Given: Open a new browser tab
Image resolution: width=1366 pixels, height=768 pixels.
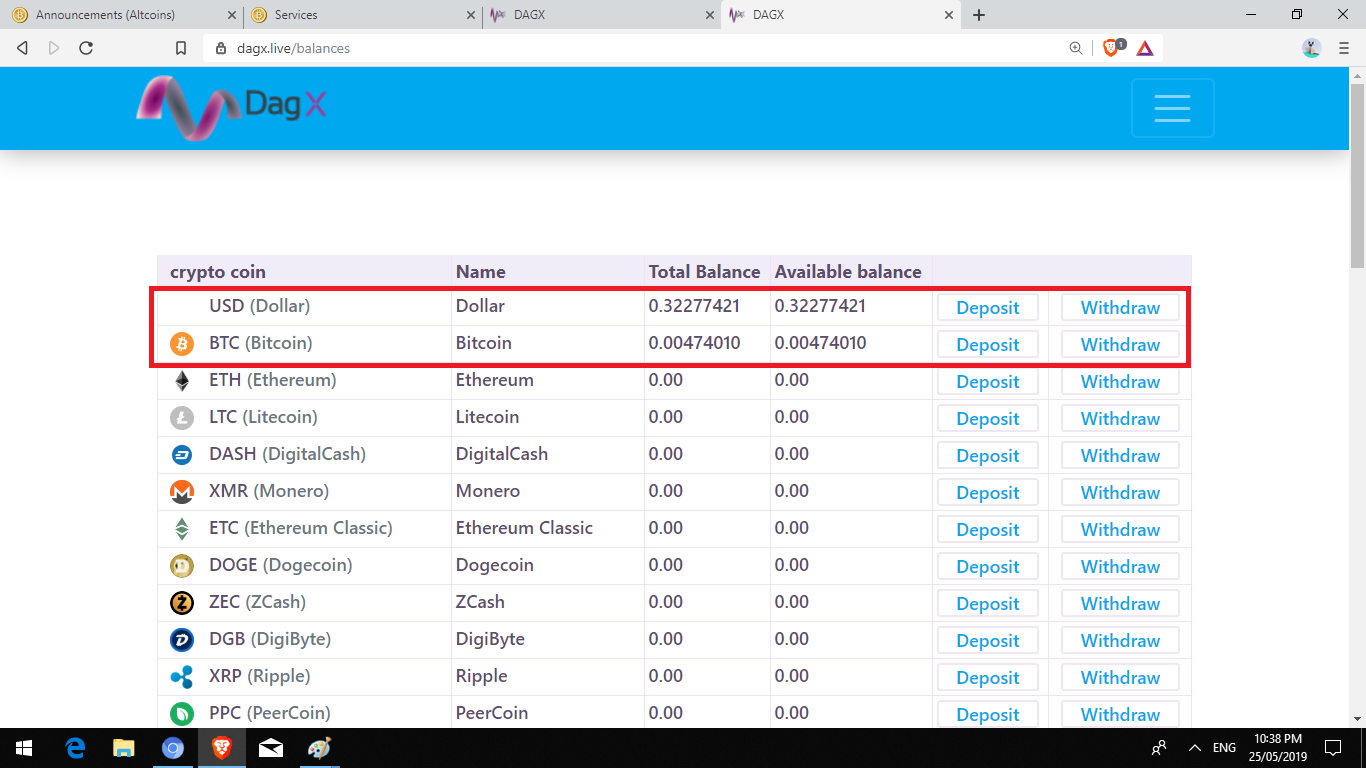Looking at the screenshot, I should point(979,15).
